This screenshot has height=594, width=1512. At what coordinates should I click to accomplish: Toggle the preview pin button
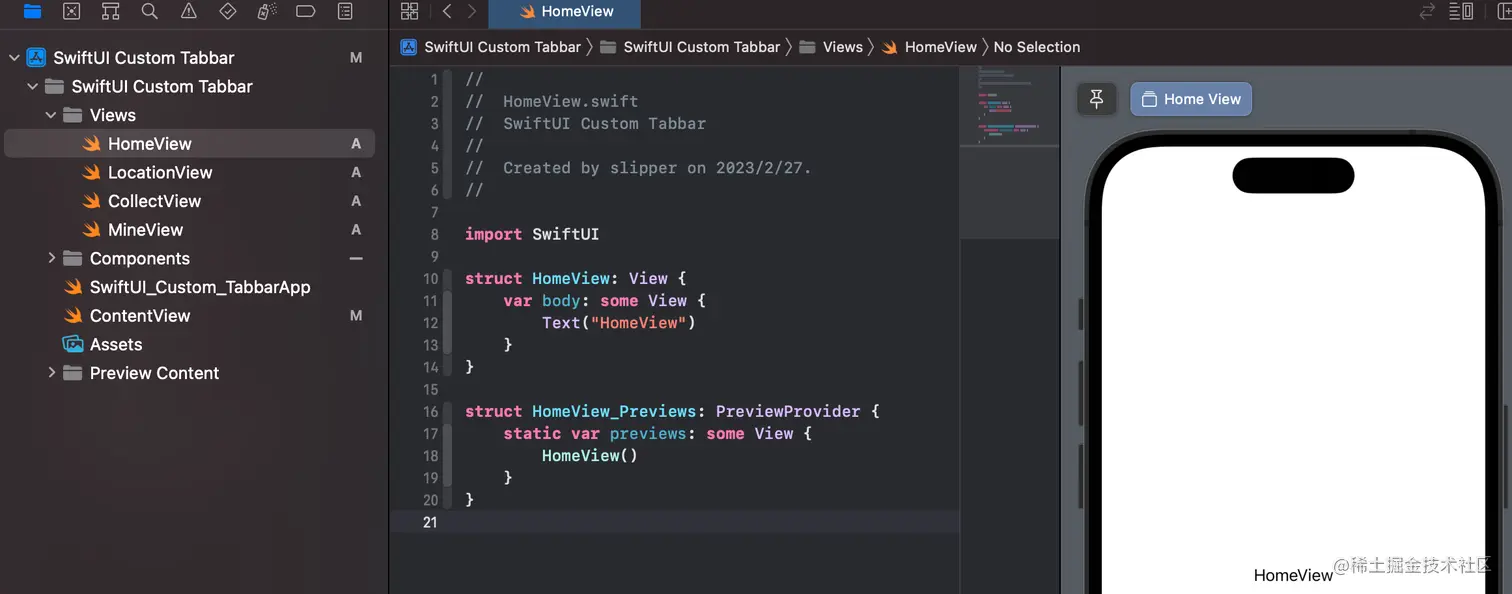pos(1096,98)
